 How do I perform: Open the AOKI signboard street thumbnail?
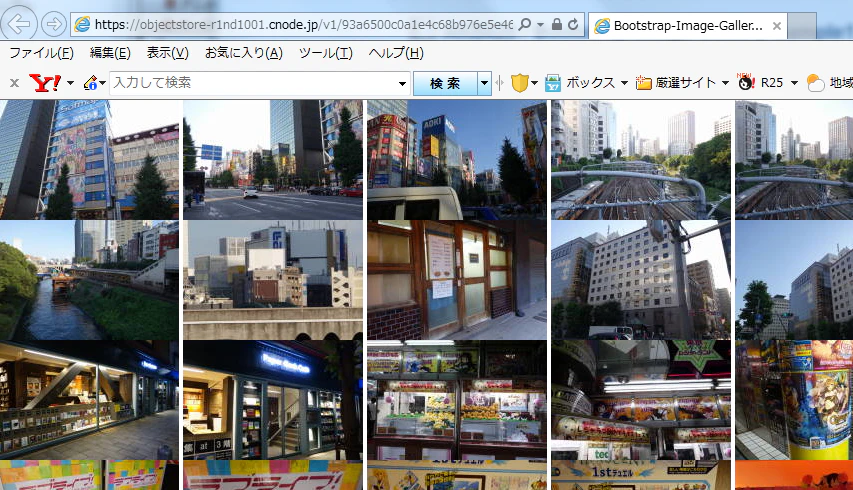click(457, 160)
